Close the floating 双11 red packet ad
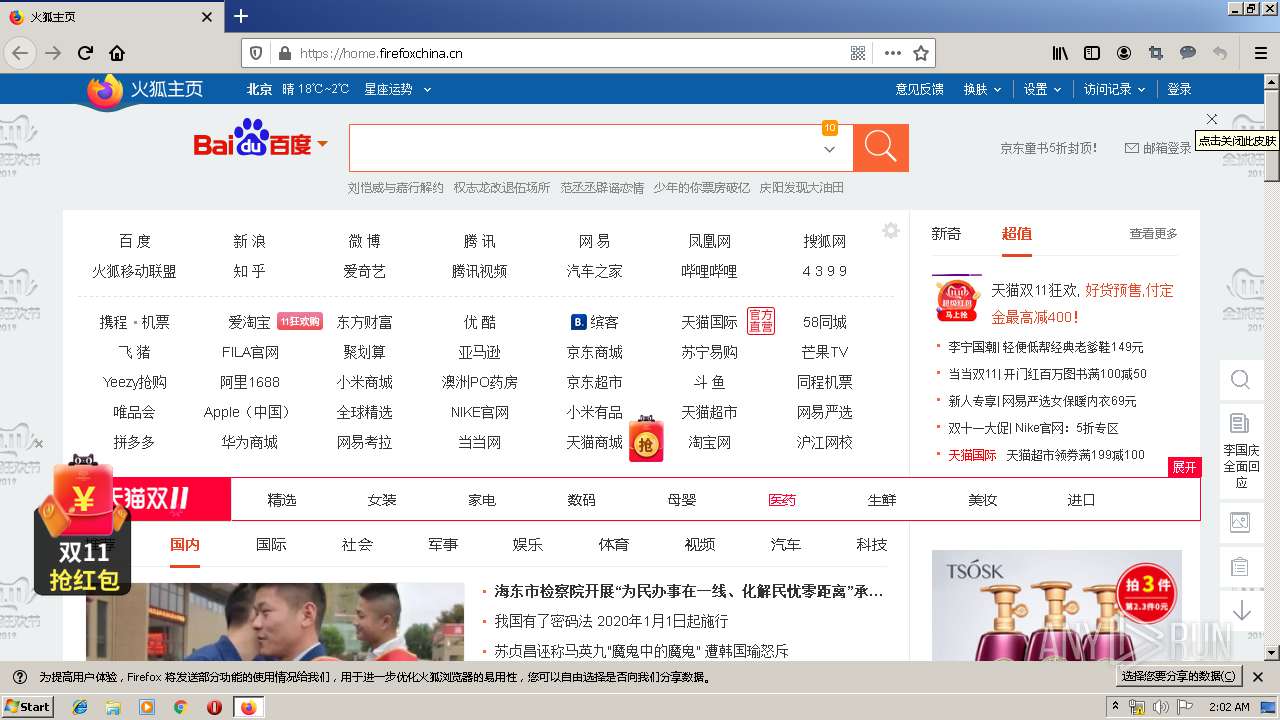This screenshot has width=1280, height=720. (38, 444)
